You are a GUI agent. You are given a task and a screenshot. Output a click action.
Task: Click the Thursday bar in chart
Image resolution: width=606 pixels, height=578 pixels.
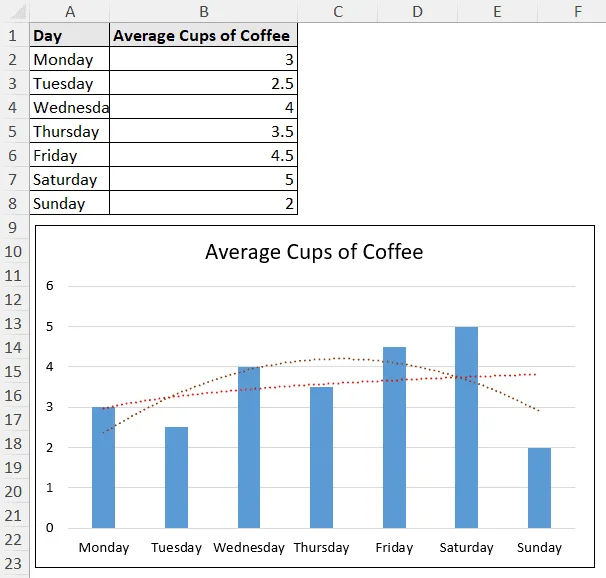(321, 457)
